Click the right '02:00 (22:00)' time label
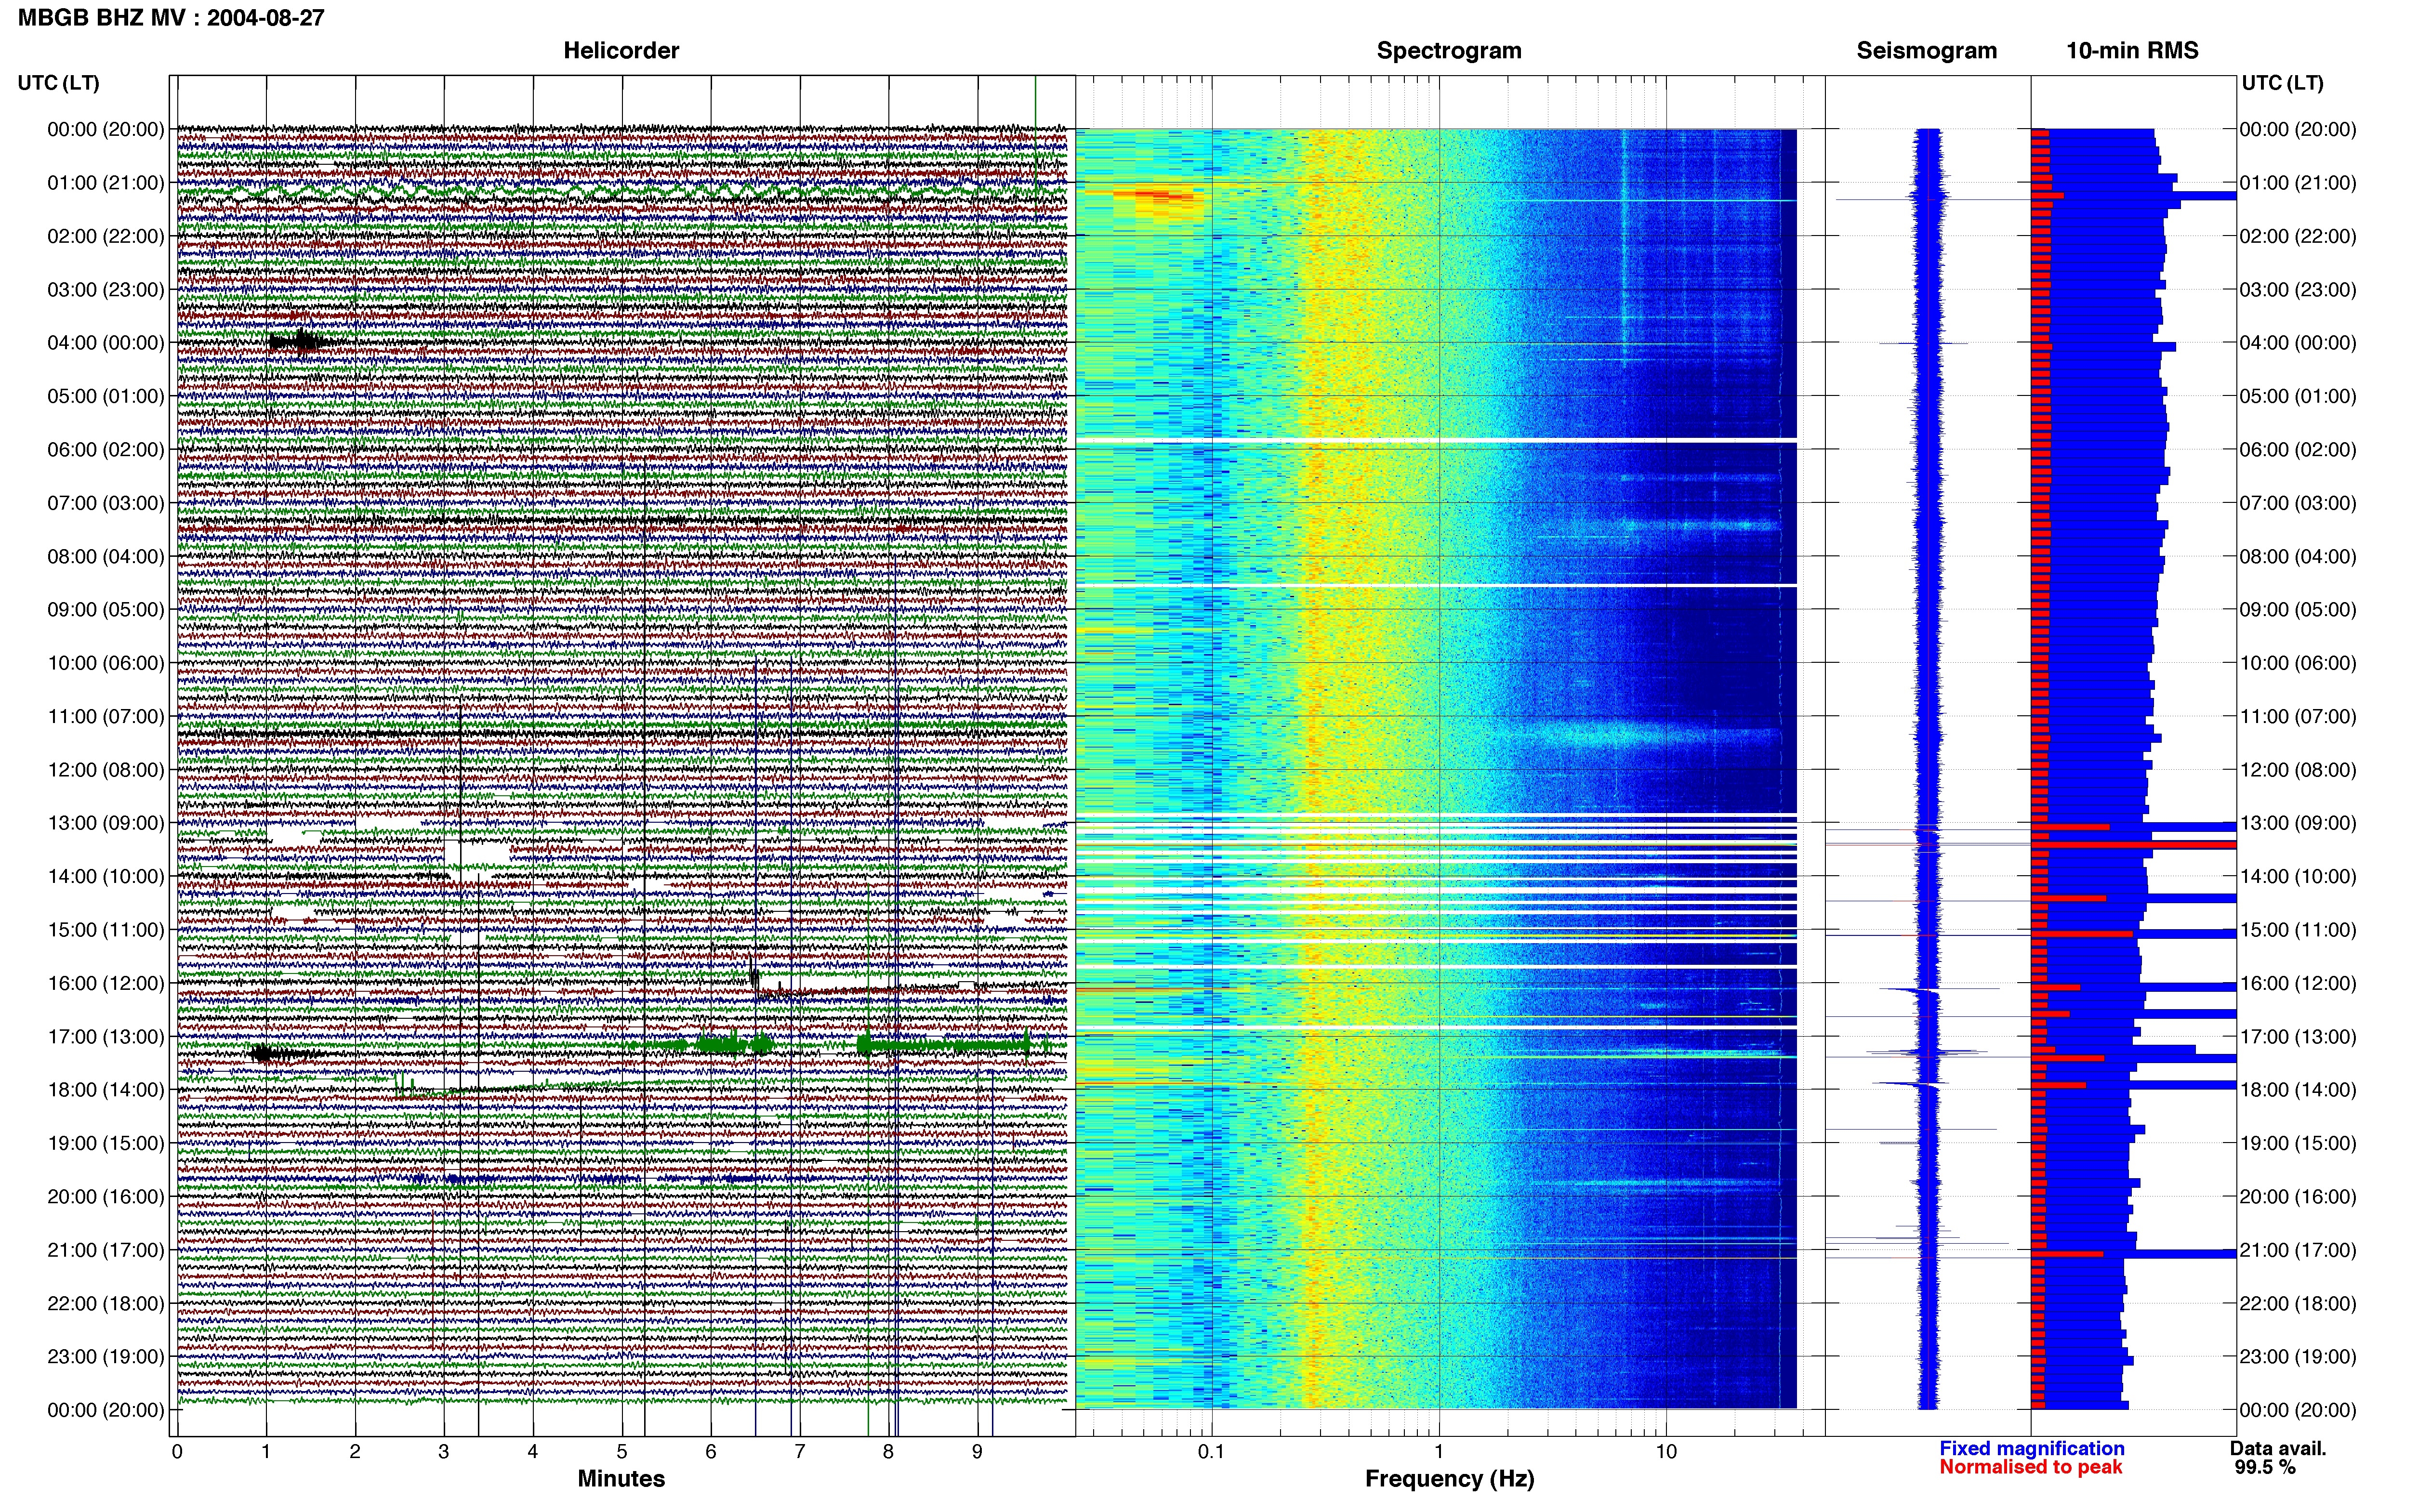2418x1512 pixels. [2298, 236]
